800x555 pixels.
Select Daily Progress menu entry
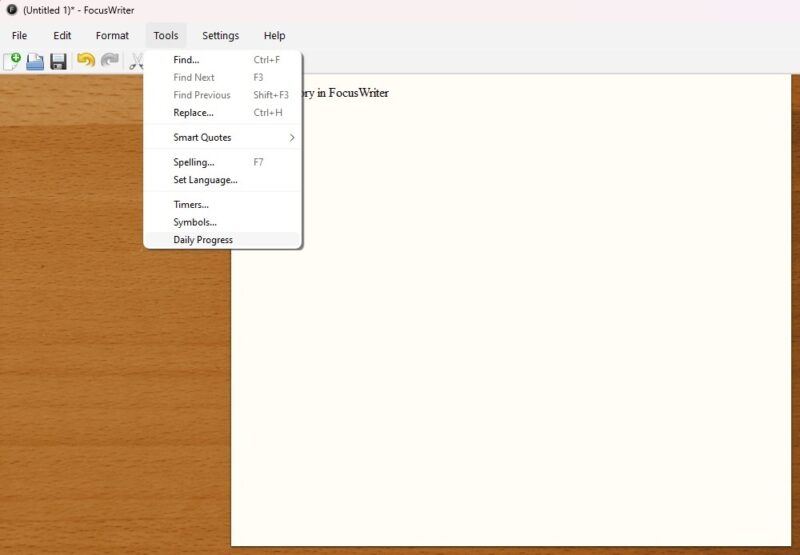(x=223, y=240)
